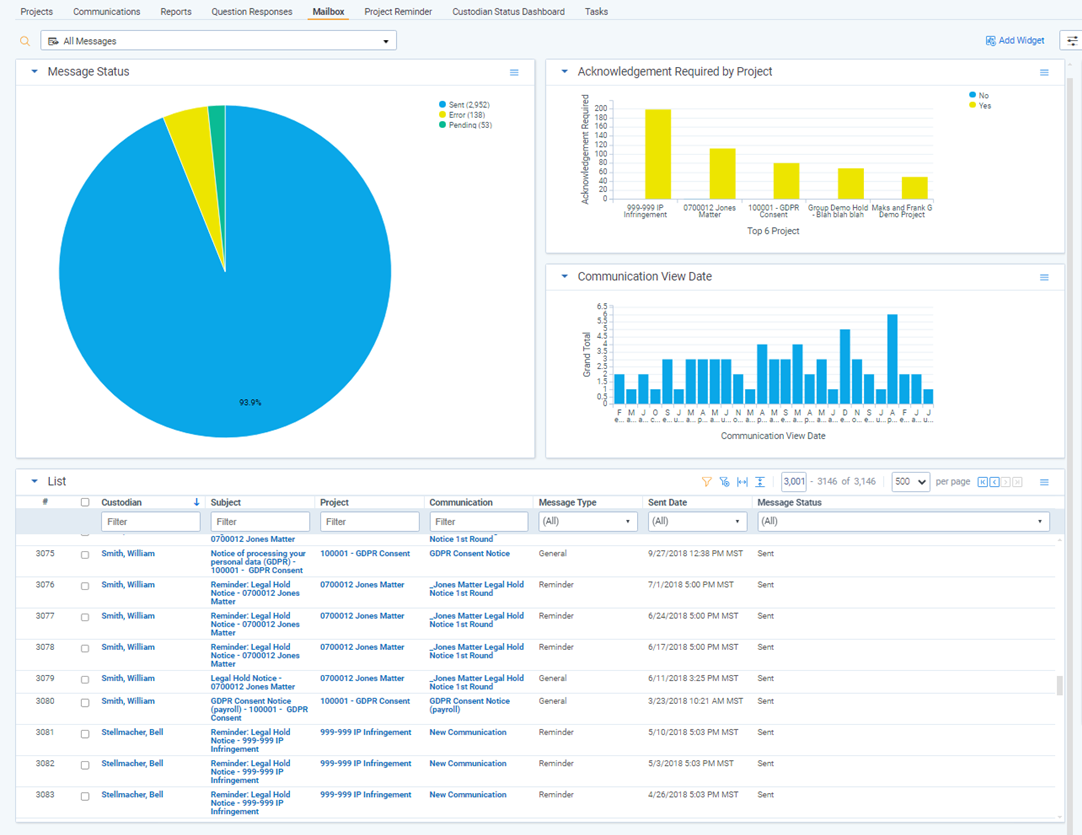This screenshot has height=835, width=1082.
Task: Open Message Status filter dropdown
Action: [903, 522]
